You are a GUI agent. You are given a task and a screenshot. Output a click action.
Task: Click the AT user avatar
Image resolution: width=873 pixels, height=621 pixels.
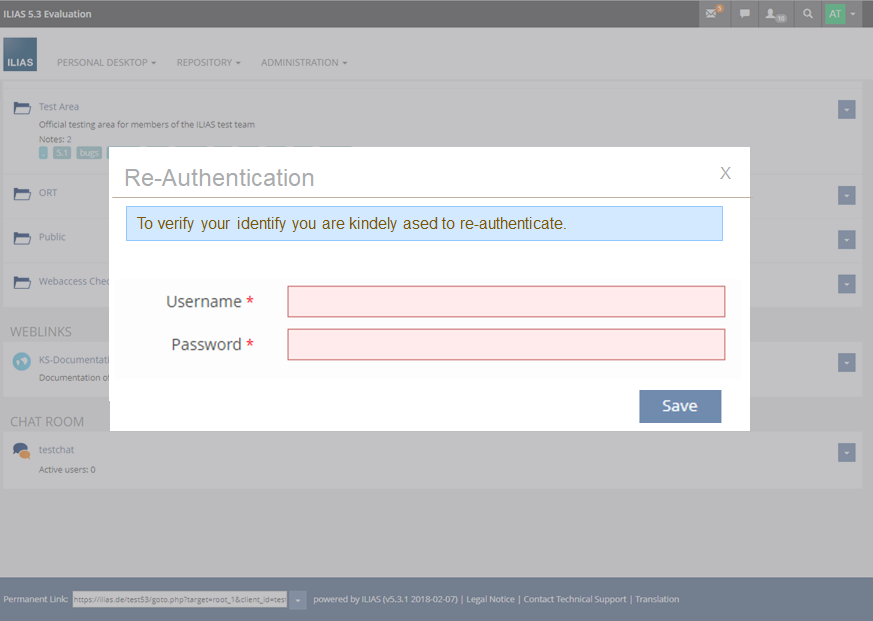pos(834,14)
